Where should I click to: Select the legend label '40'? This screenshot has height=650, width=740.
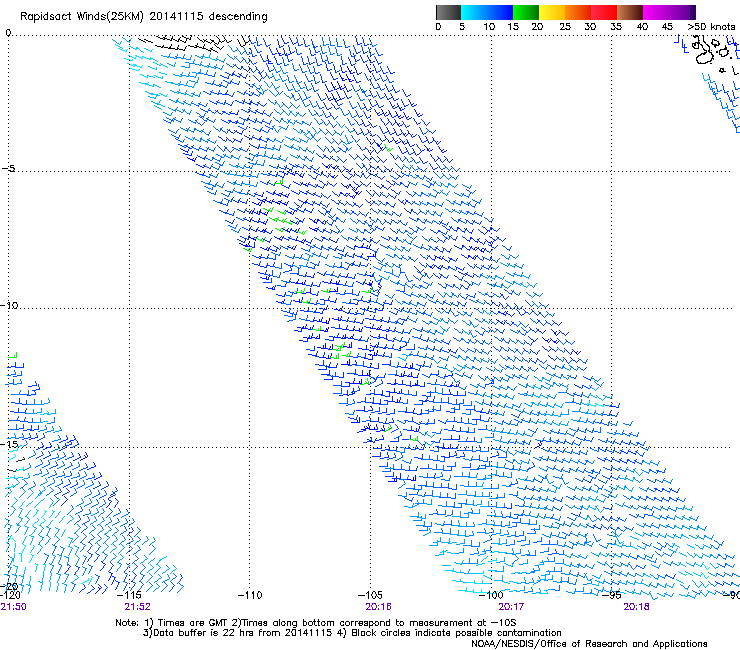pos(642,27)
